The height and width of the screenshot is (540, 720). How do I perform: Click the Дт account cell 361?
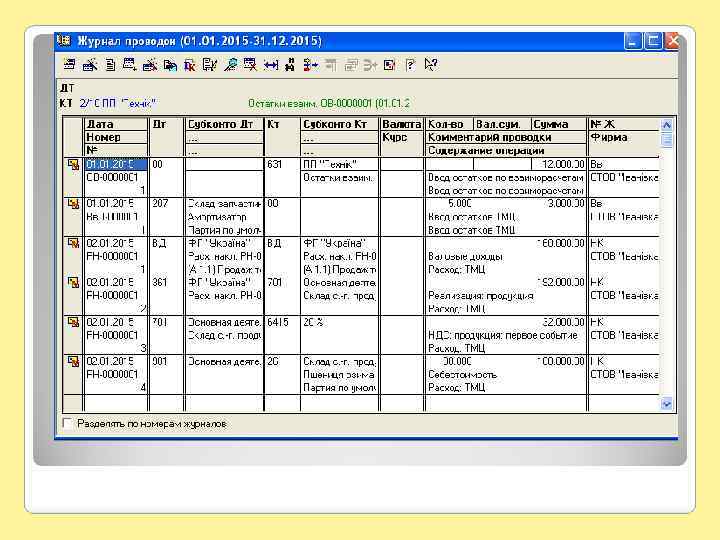point(166,282)
